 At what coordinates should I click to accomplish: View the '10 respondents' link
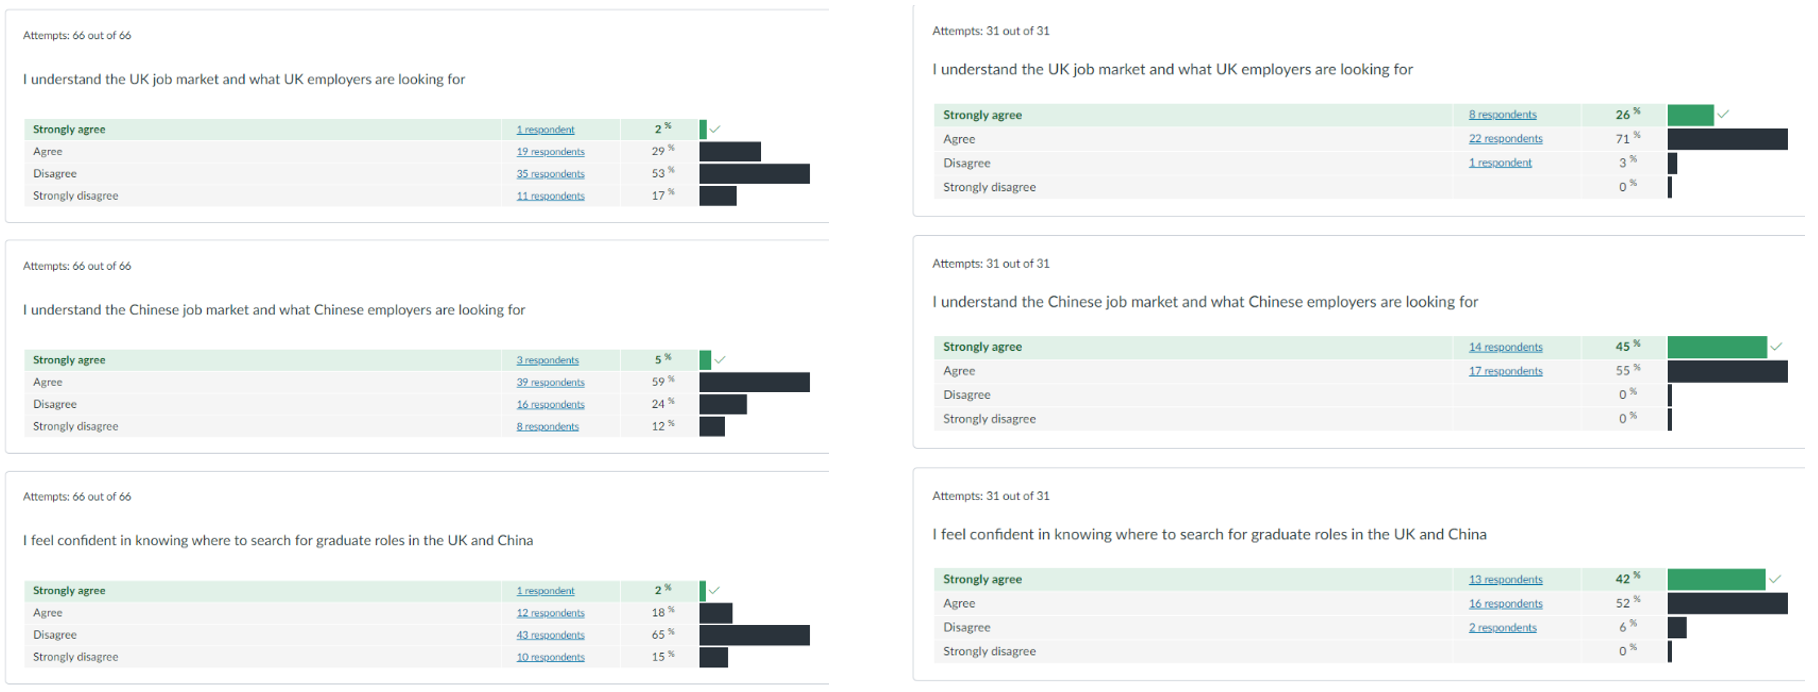click(550, 657)
